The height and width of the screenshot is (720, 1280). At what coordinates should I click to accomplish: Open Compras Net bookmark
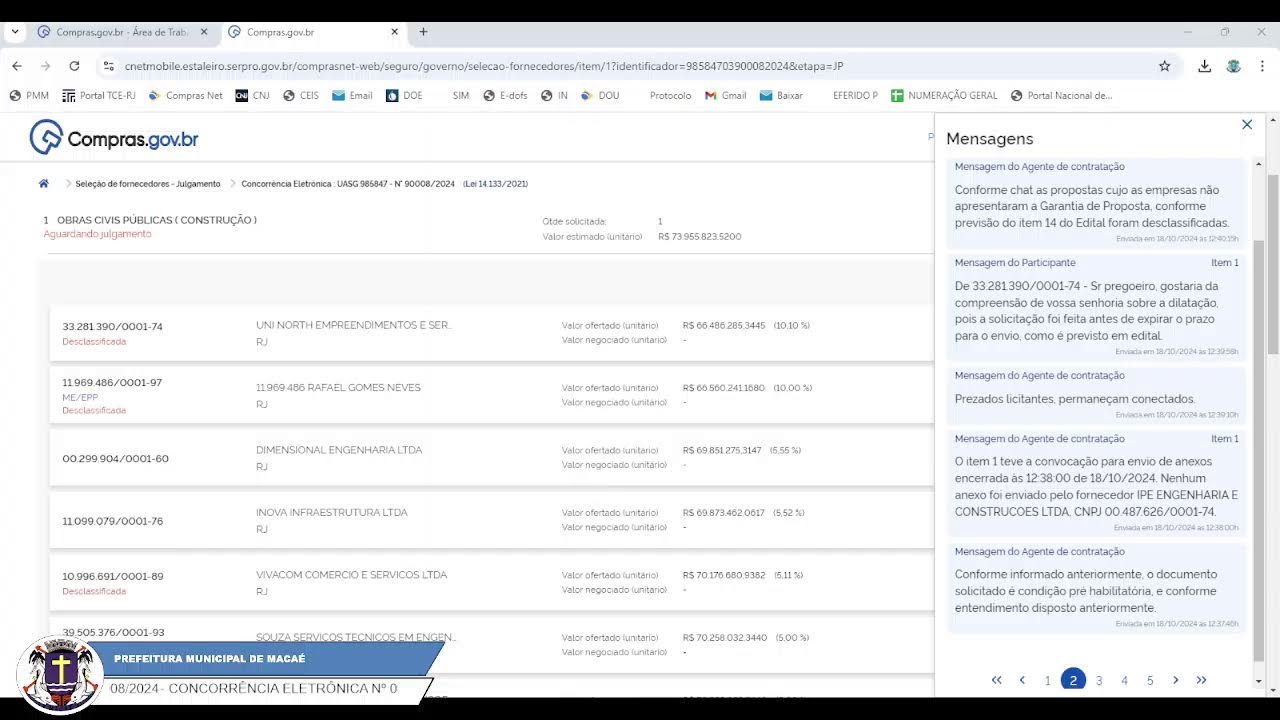185,96
